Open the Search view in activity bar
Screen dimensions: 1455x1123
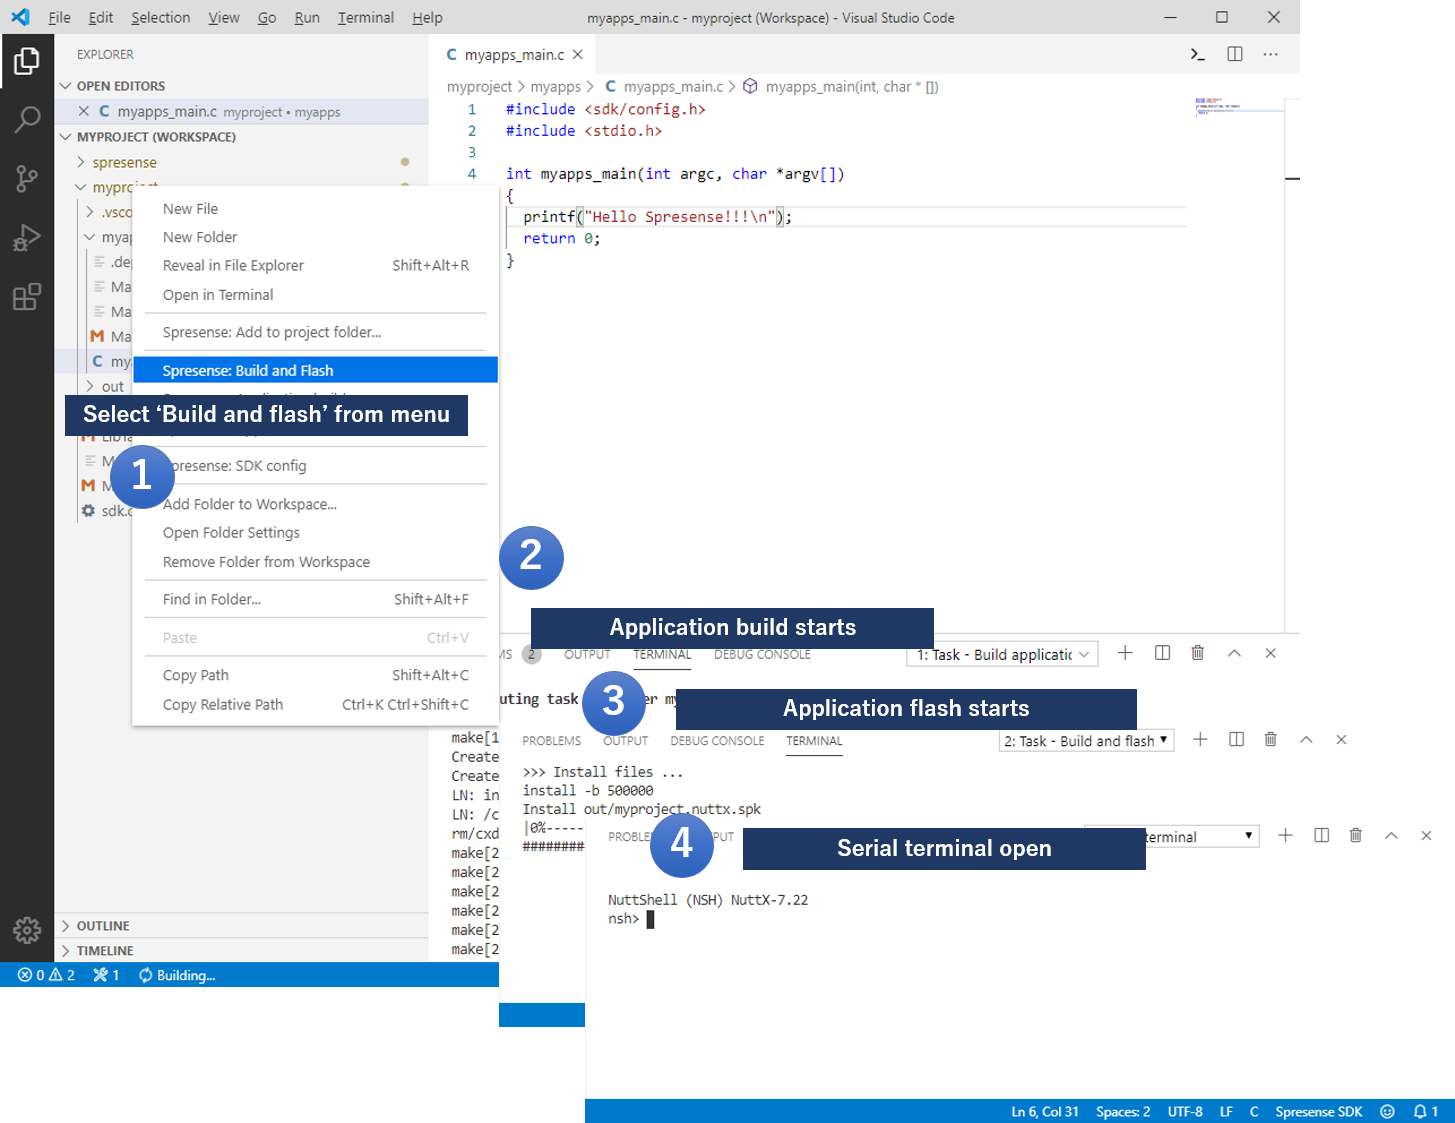pos(27,120)
